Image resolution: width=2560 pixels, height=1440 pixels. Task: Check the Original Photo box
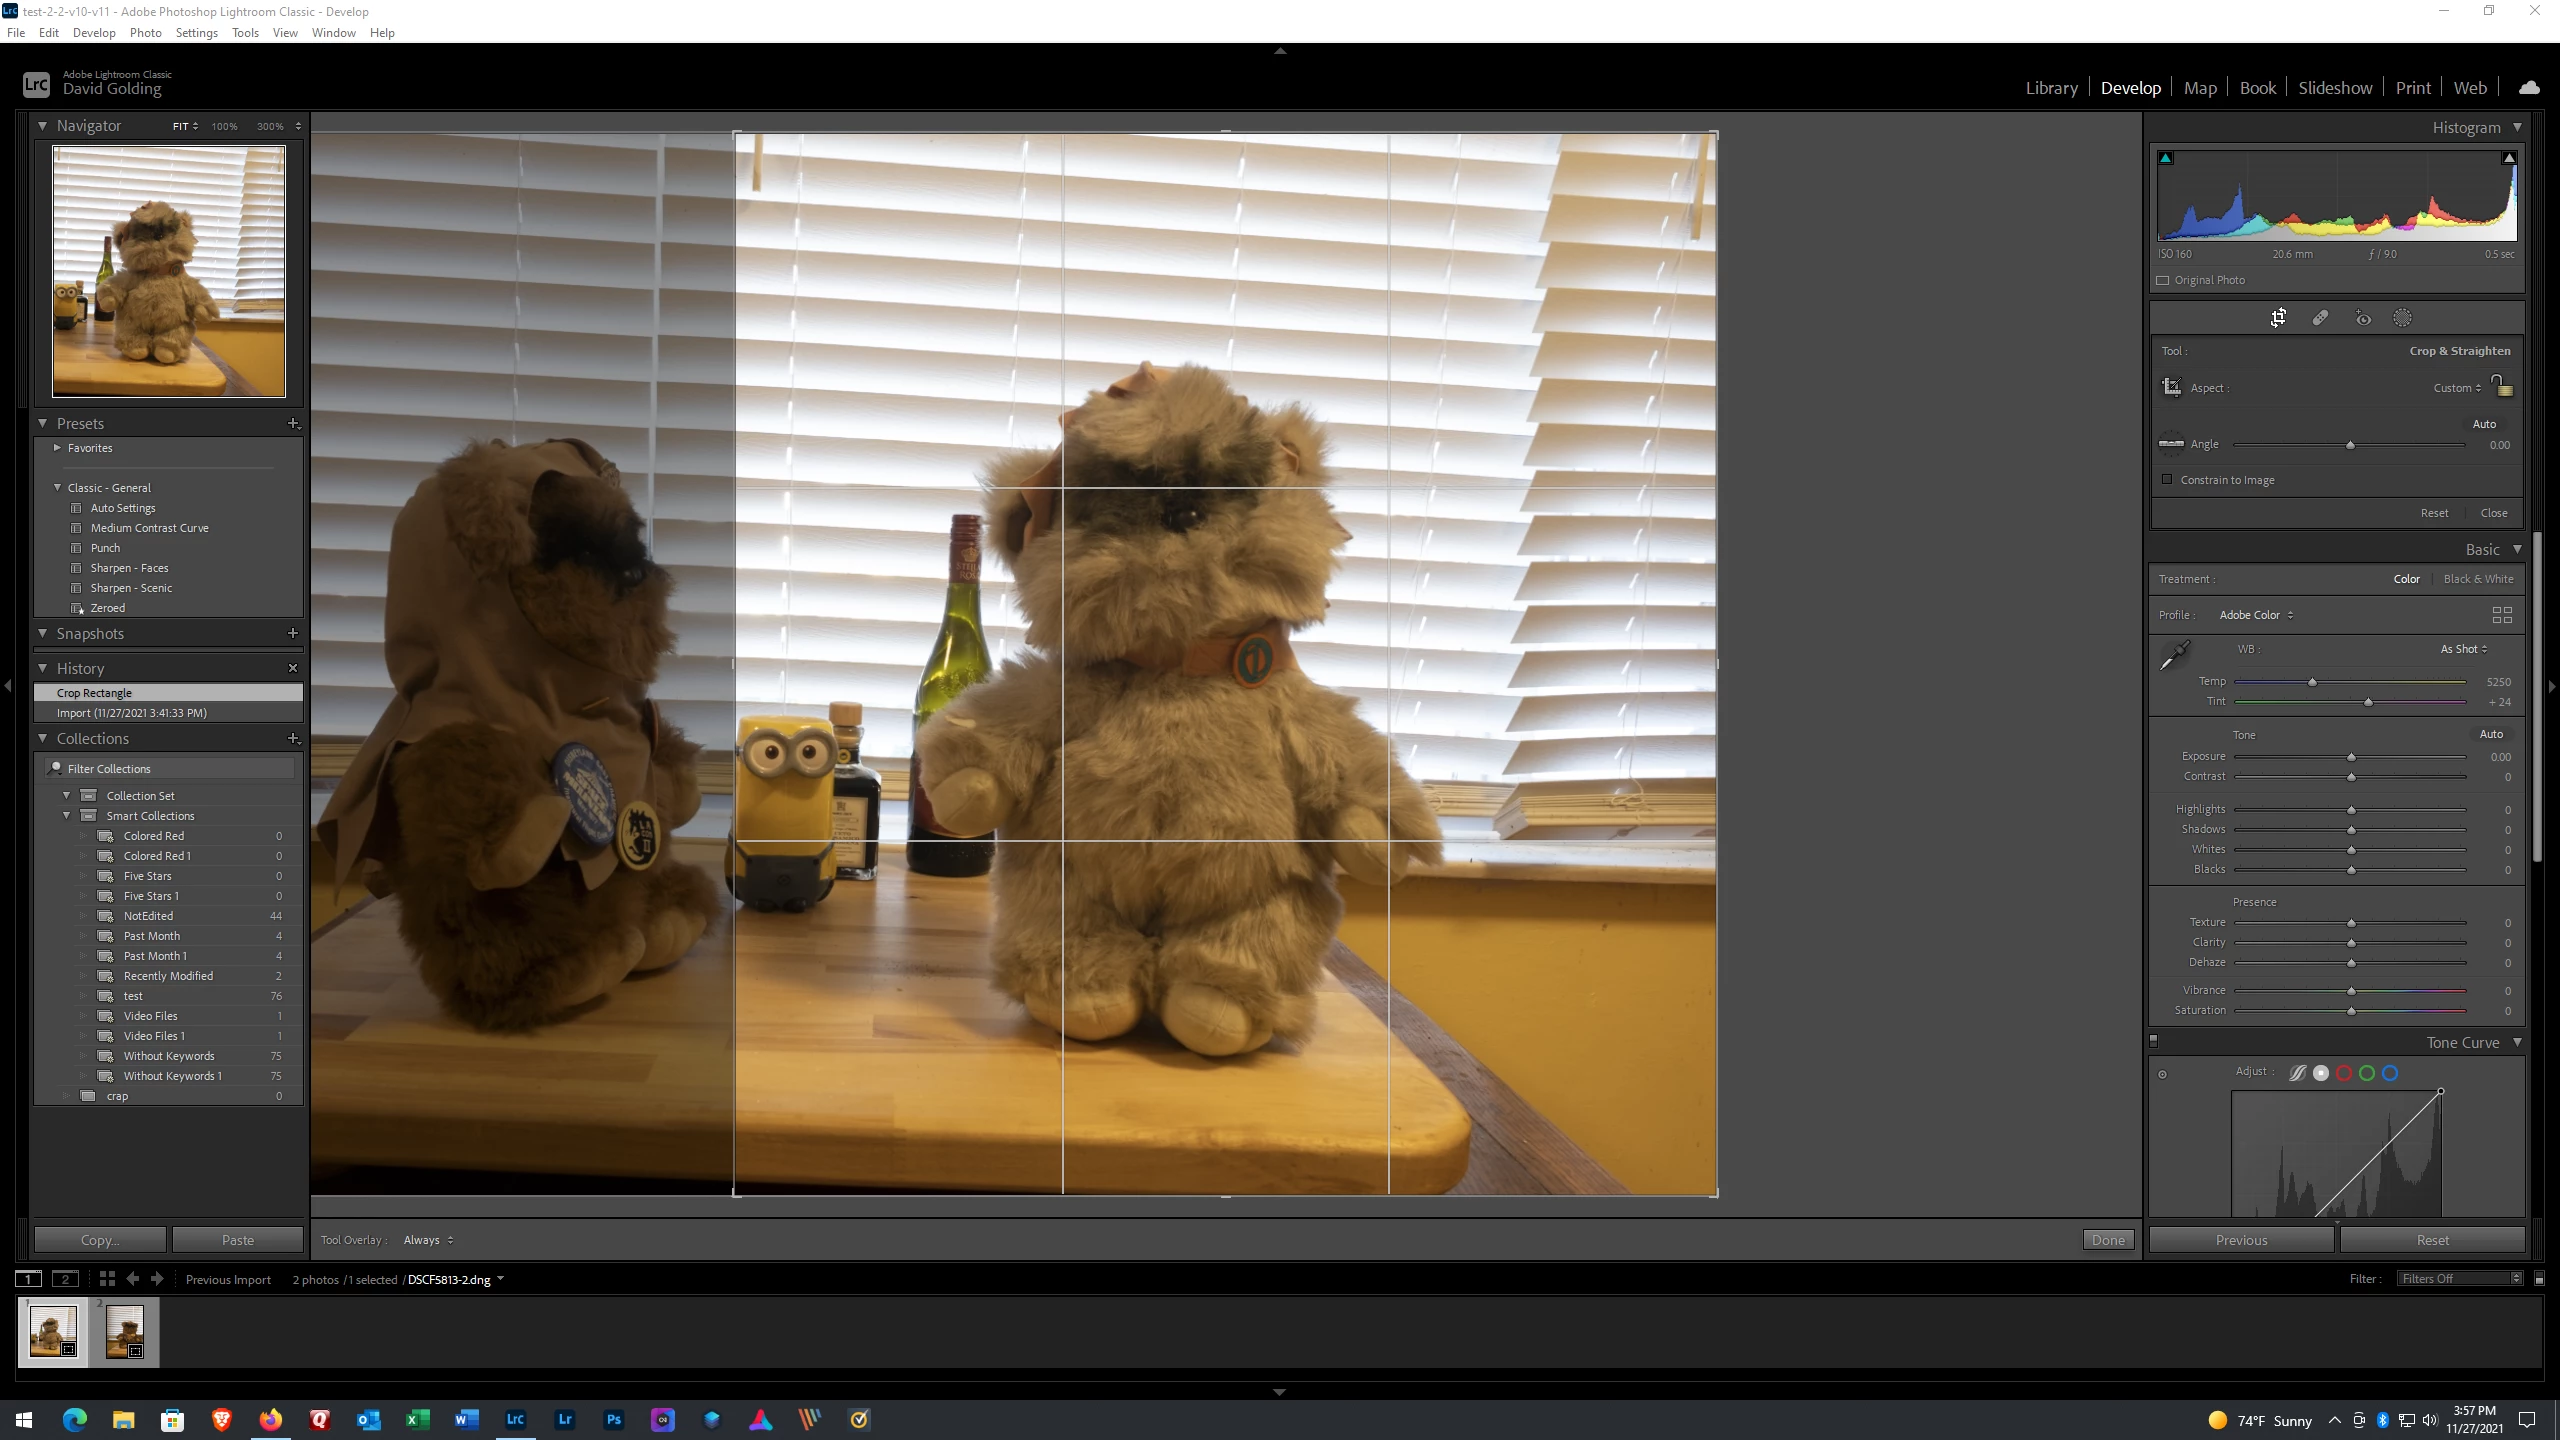(2163, 280)
